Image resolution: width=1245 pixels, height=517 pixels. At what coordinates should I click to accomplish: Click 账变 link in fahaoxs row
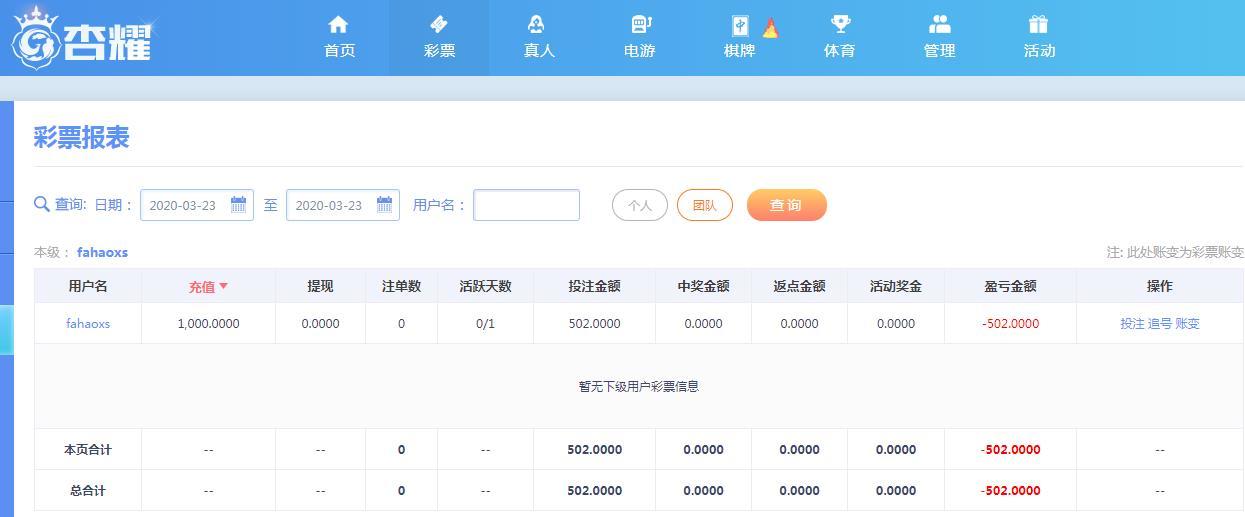1187,323
